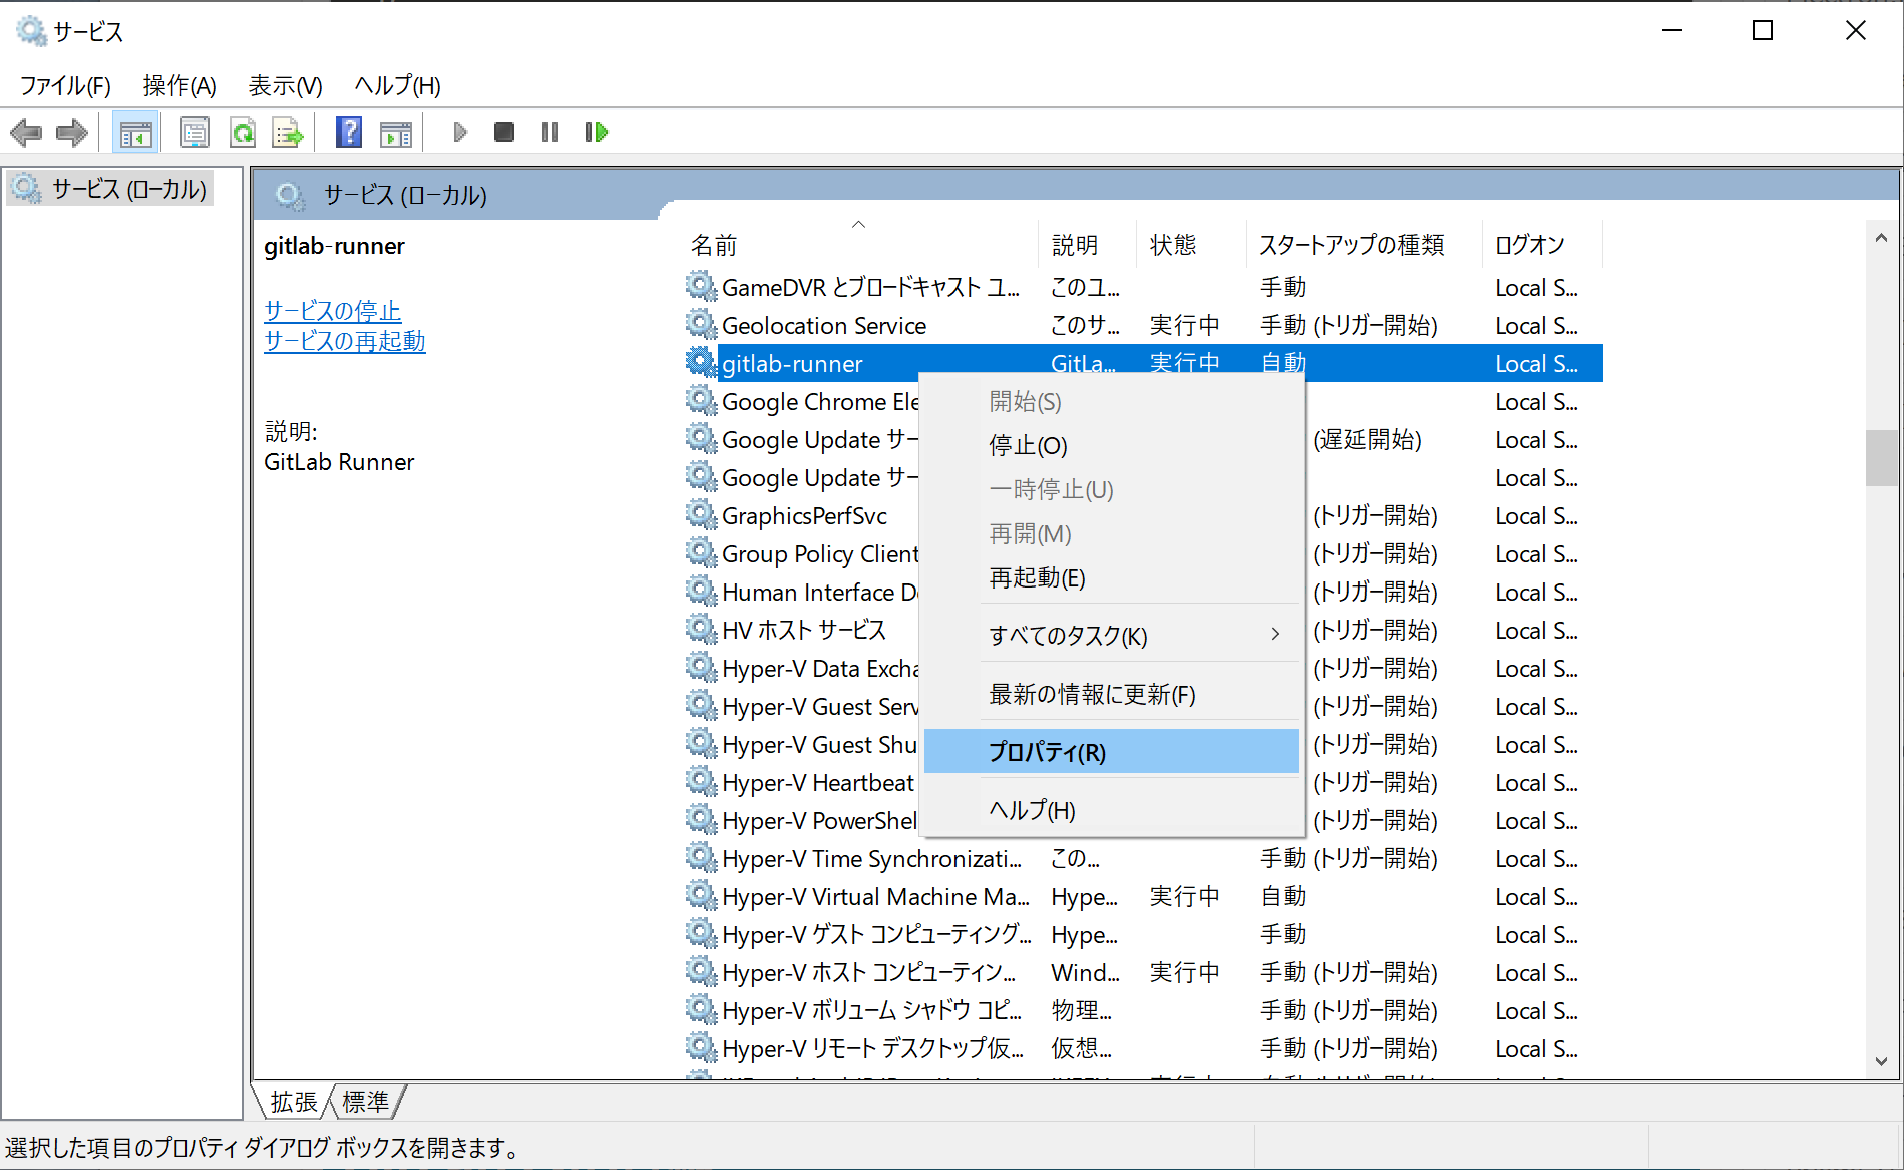The image size is (1904, 1170).
Task: Open the ヘルプ(H) menu in menu bar
Action: tap(397, 85)
